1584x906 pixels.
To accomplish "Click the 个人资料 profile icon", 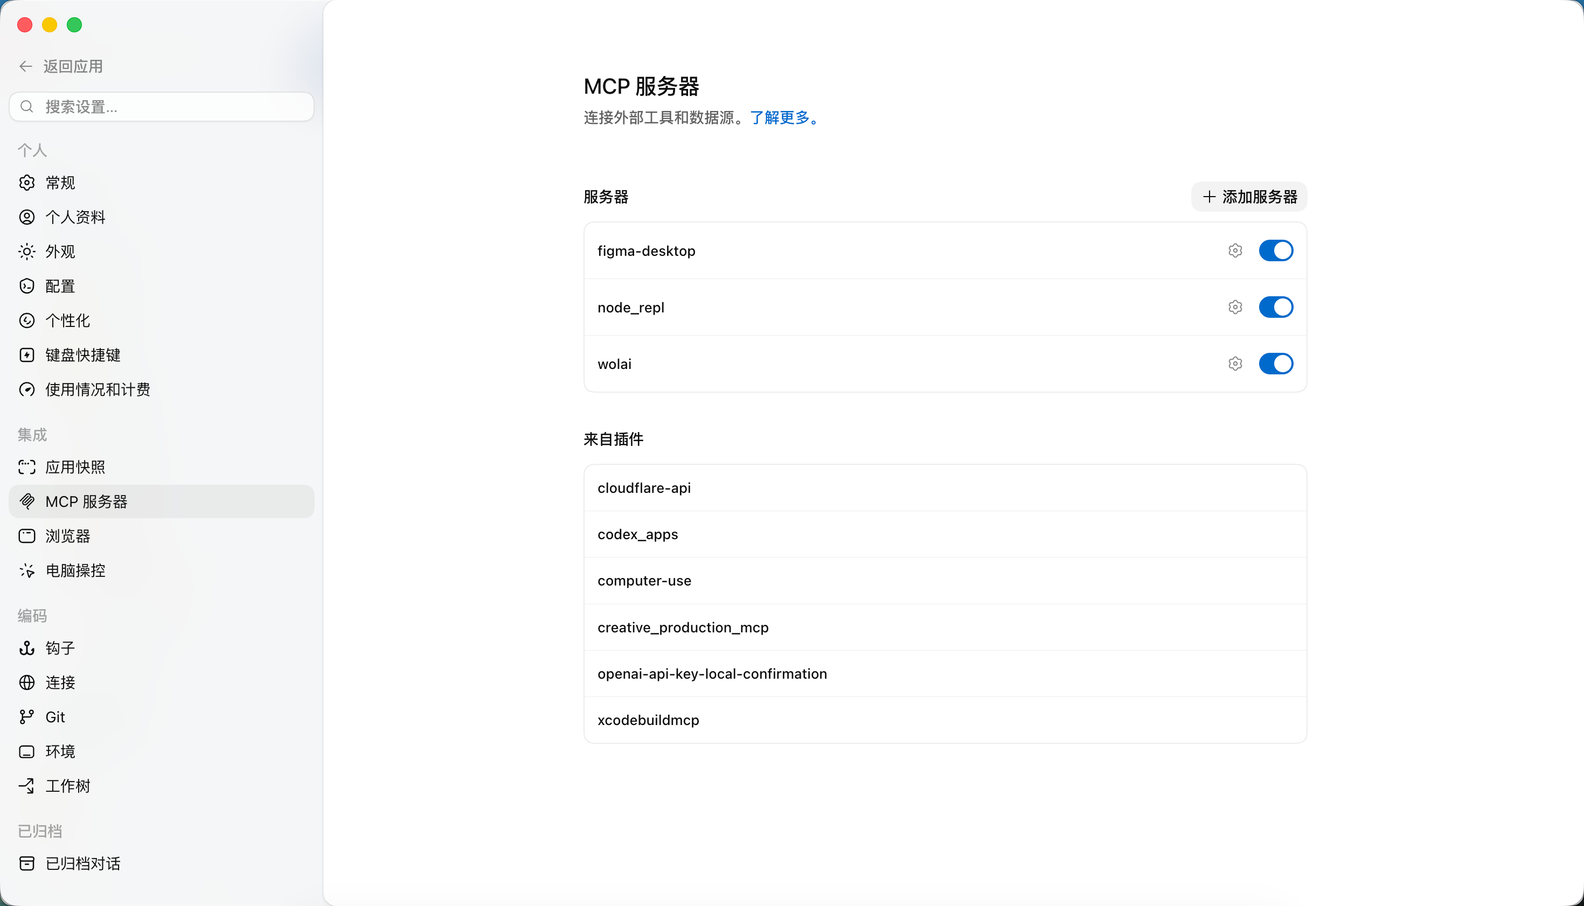I will (x=27, y=217).
